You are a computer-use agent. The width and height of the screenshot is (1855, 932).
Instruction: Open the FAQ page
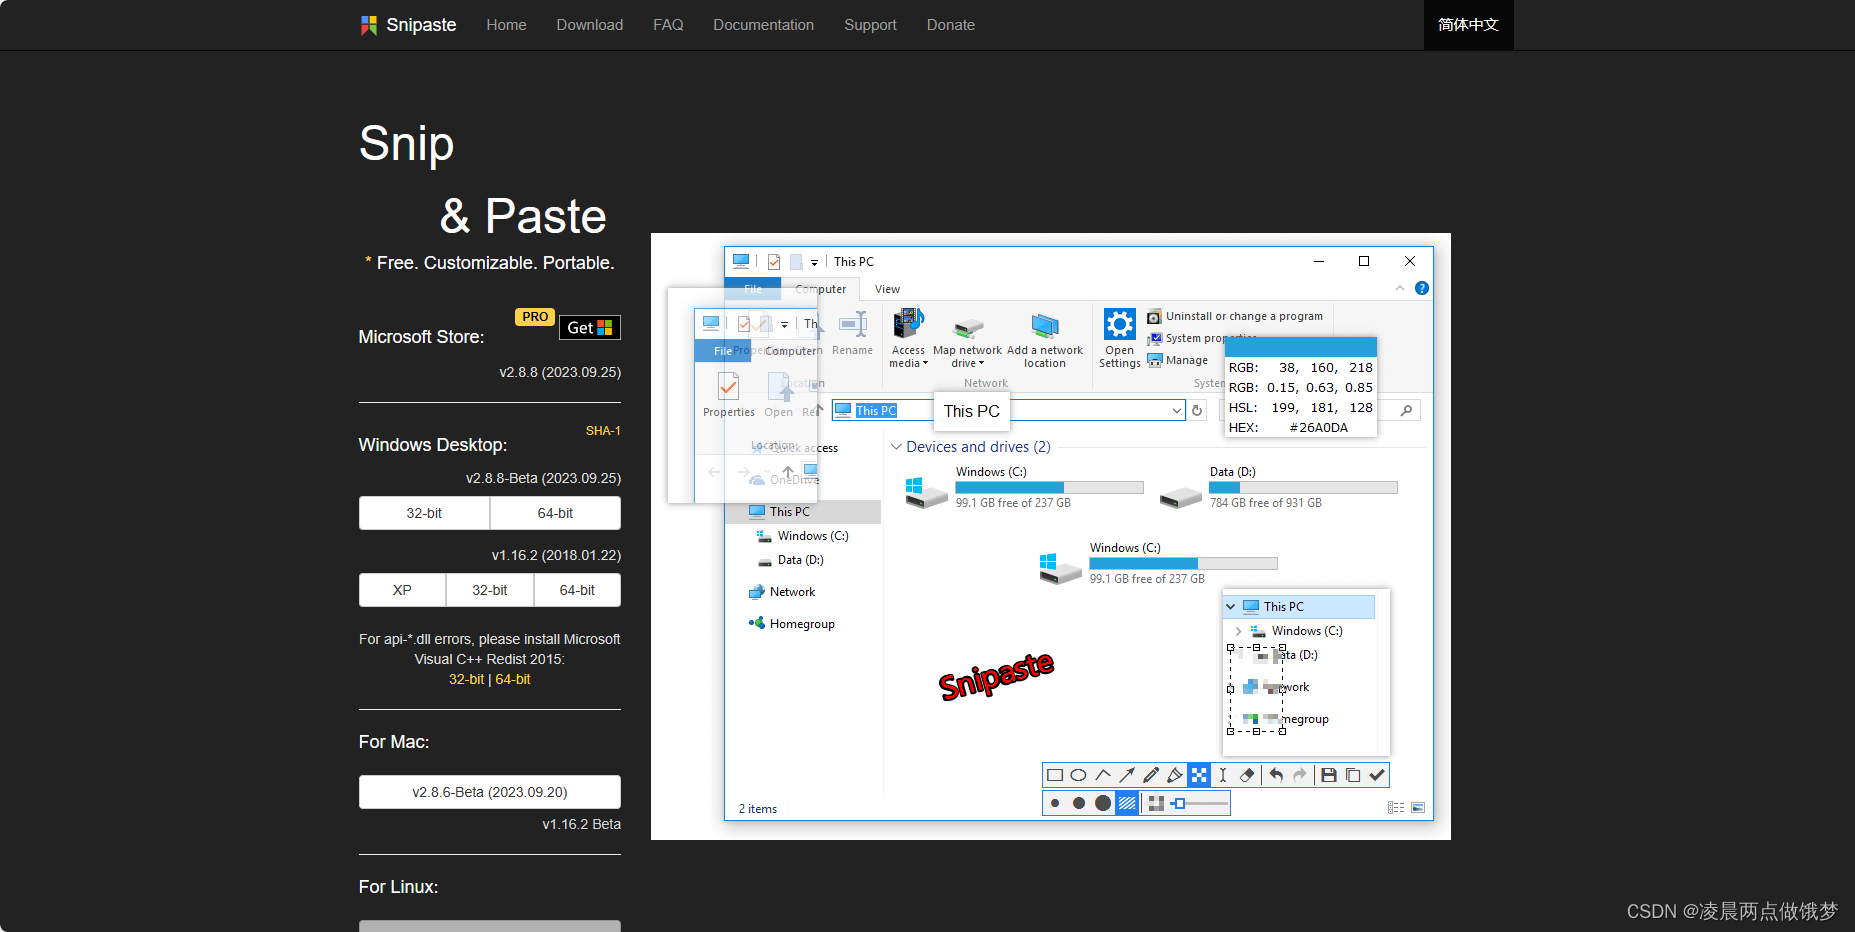point(668,25)
